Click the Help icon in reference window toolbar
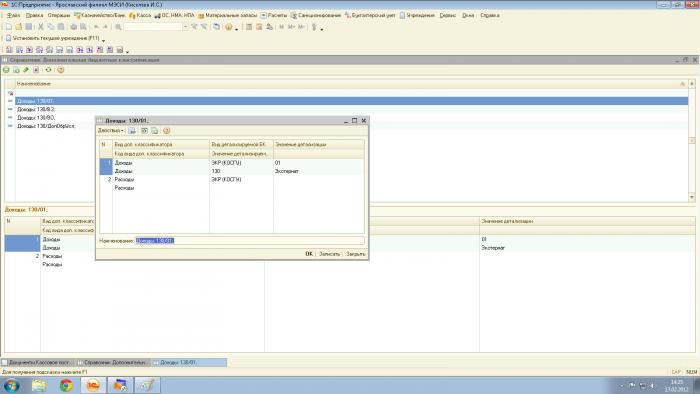Screen dimensions: 700x394 pos(61,70)
